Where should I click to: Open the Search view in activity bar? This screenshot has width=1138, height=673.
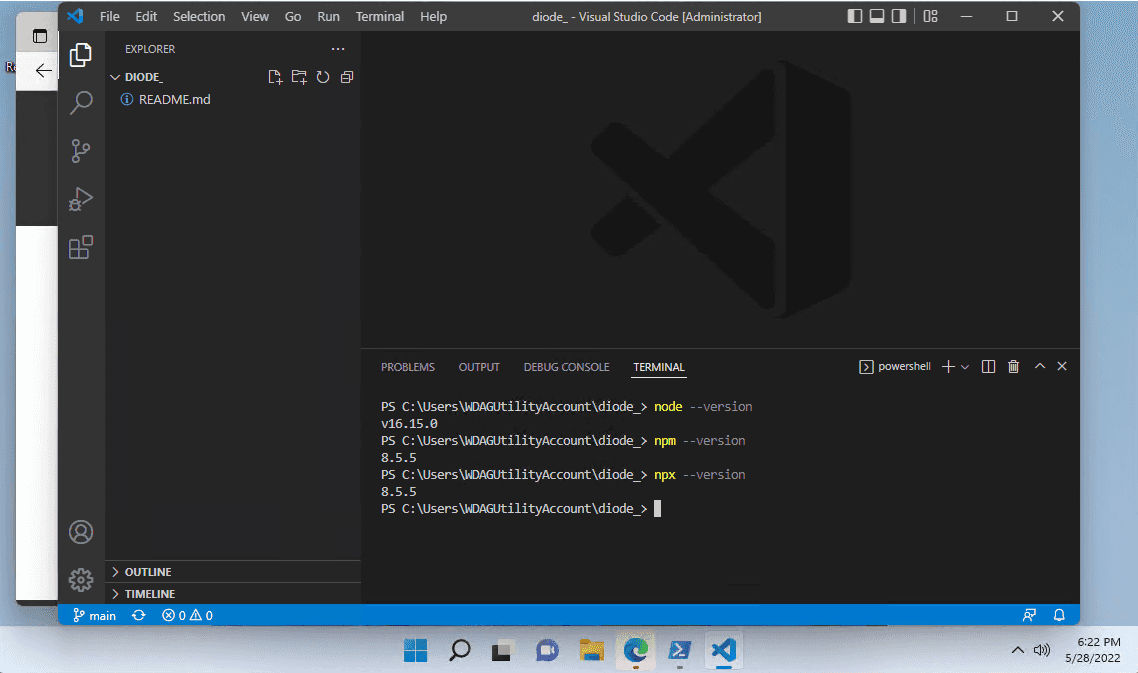click(x=81, y=102)
